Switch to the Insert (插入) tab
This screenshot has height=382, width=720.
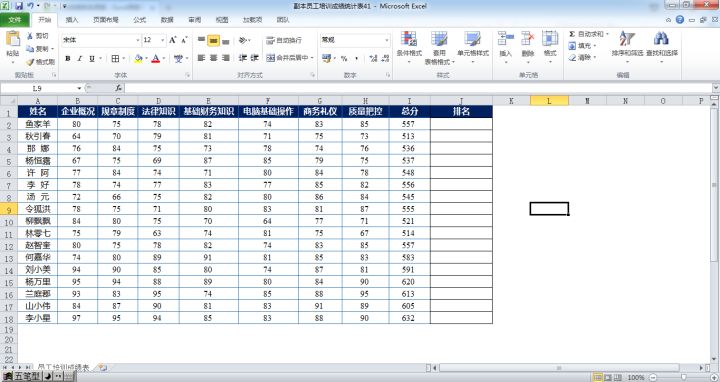pyautogui.click(x=72, y=20)
